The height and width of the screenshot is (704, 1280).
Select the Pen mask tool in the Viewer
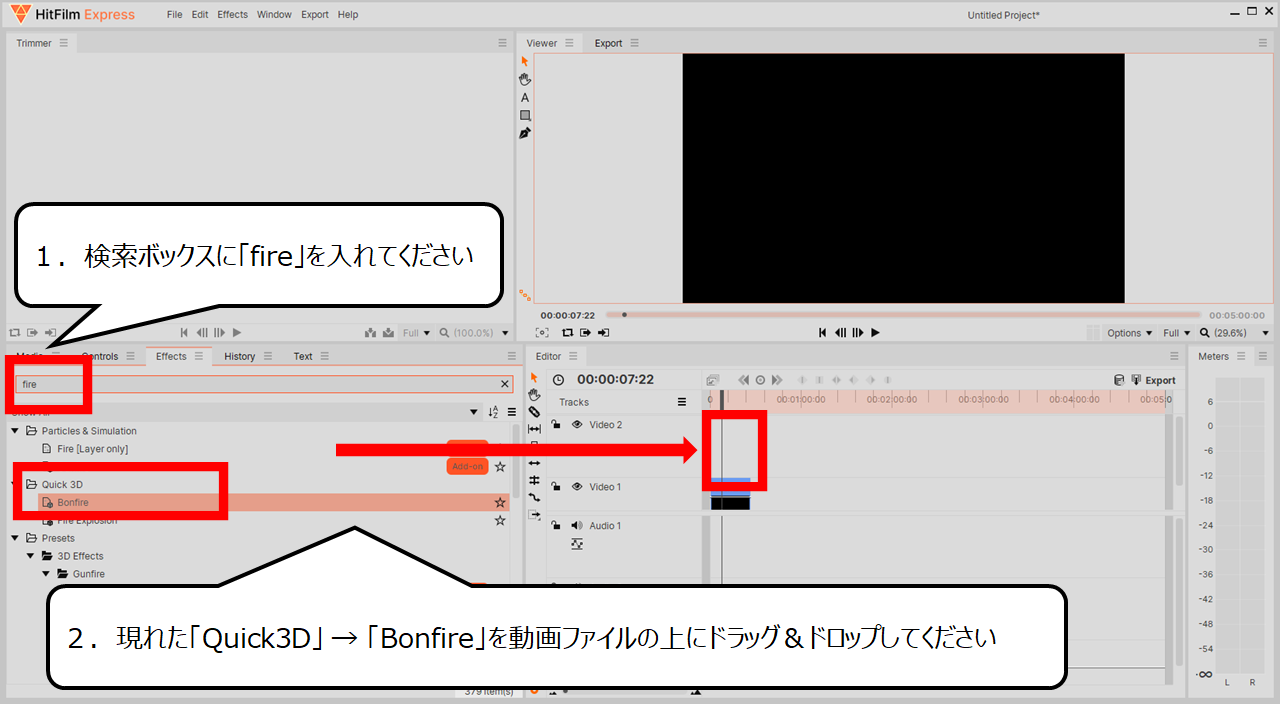pyautogui.click(x=525, y=133)
